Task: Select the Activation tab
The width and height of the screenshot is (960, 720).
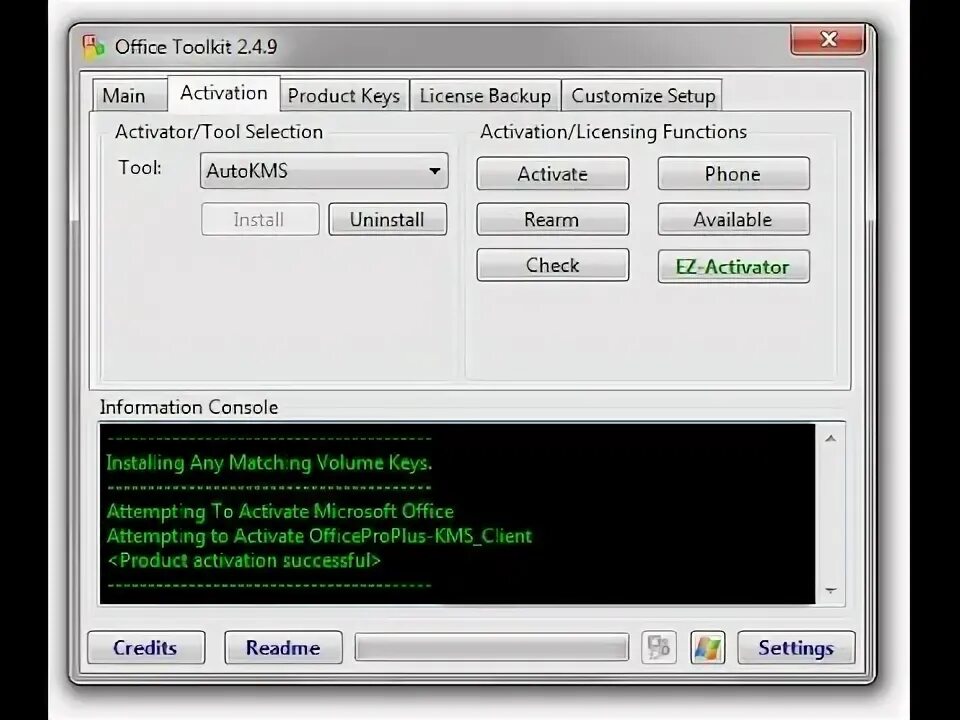Action: (224, 93)
